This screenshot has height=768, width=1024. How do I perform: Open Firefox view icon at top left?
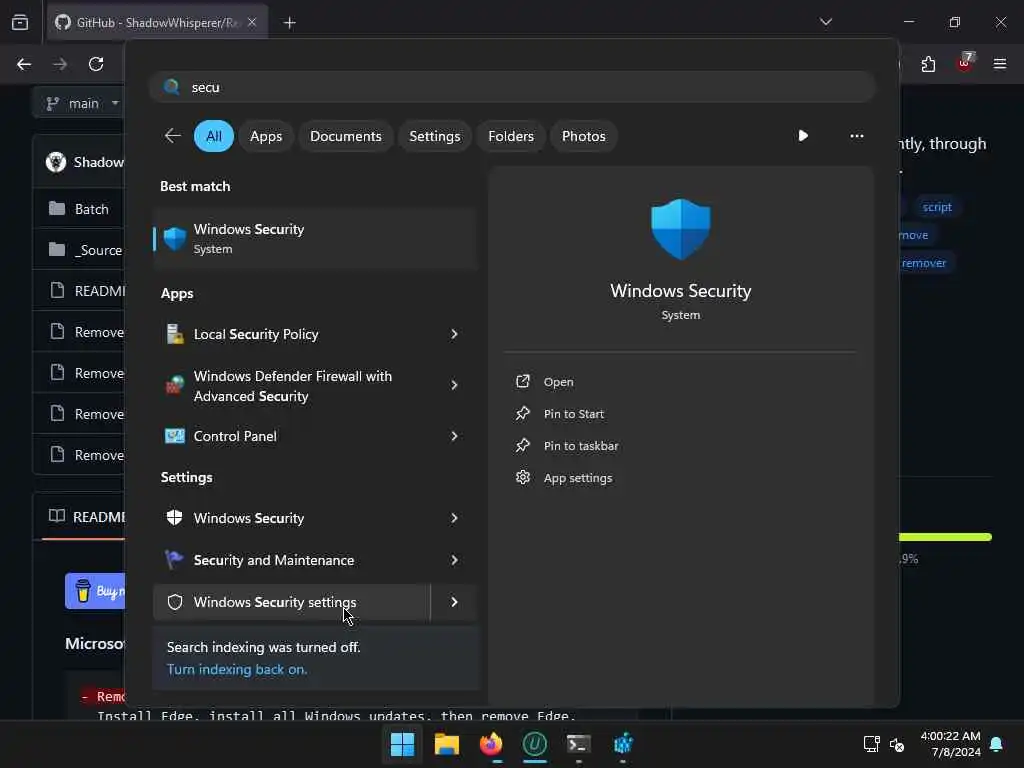tap(20, 22)
